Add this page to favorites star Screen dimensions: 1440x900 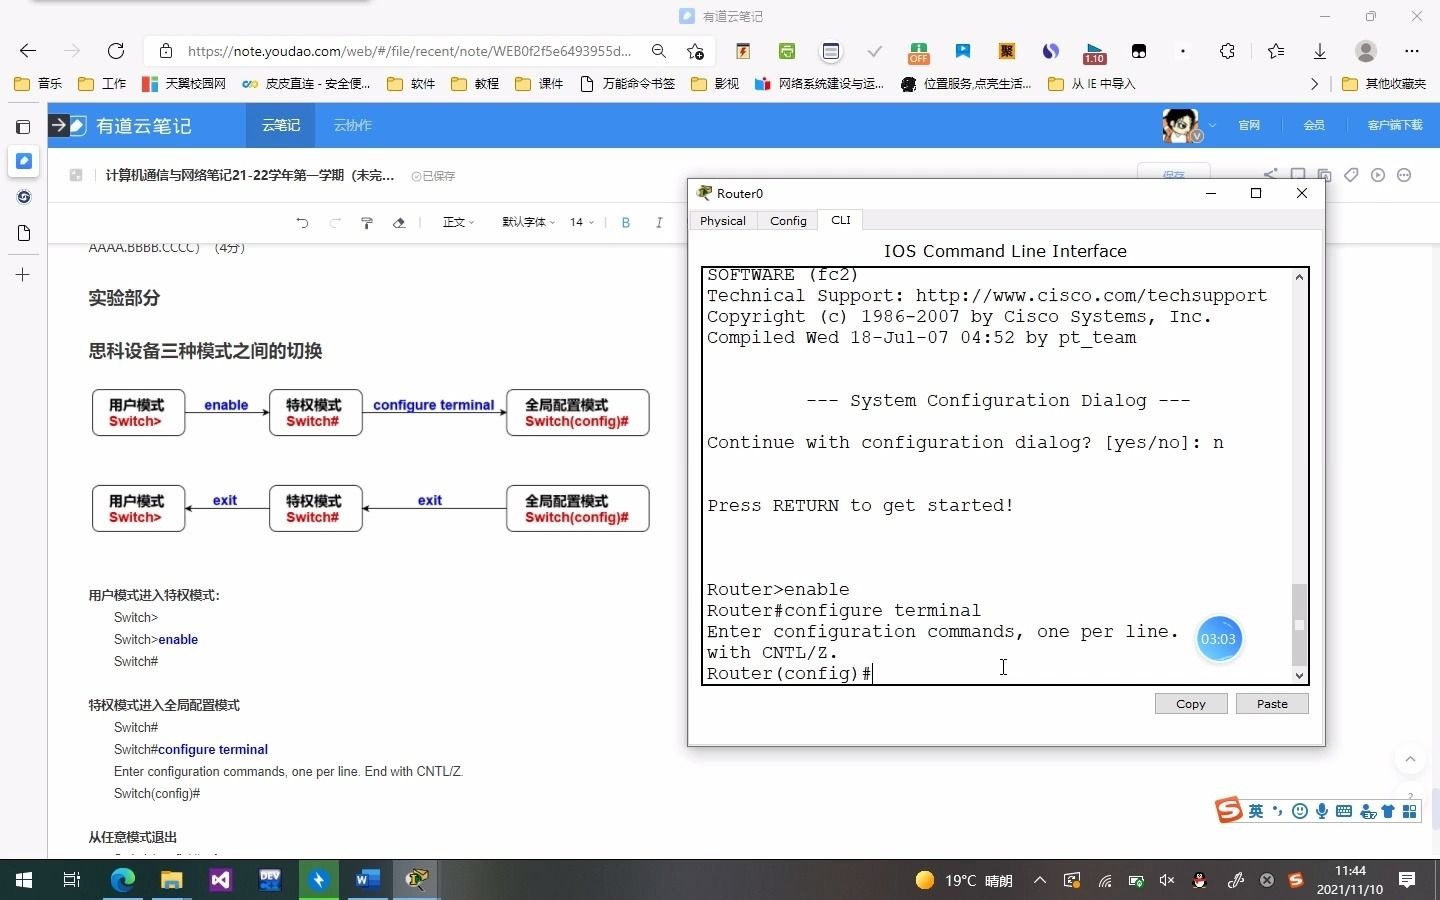696,51
